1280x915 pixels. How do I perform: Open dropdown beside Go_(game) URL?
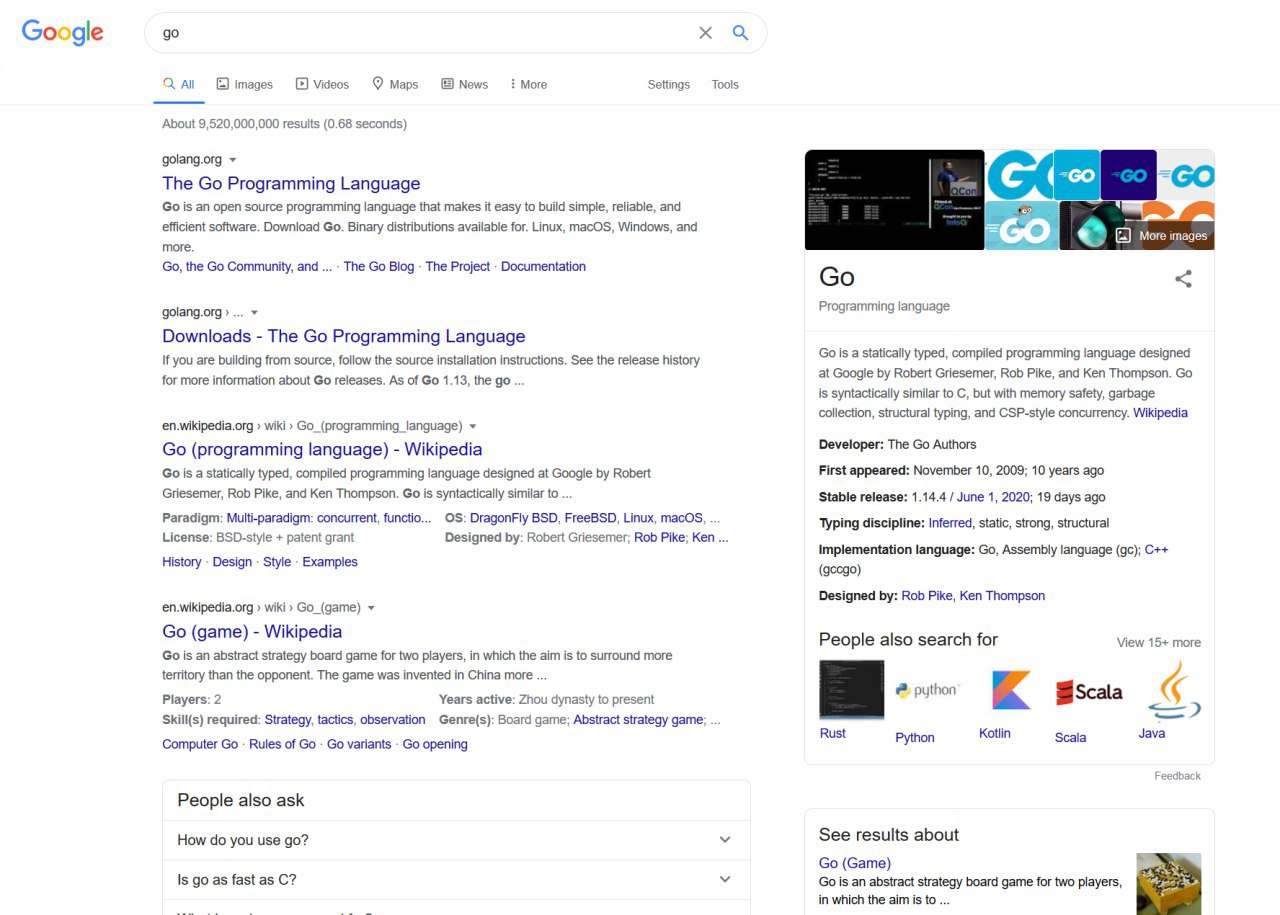pyautogui.click(x=371, y=608)
